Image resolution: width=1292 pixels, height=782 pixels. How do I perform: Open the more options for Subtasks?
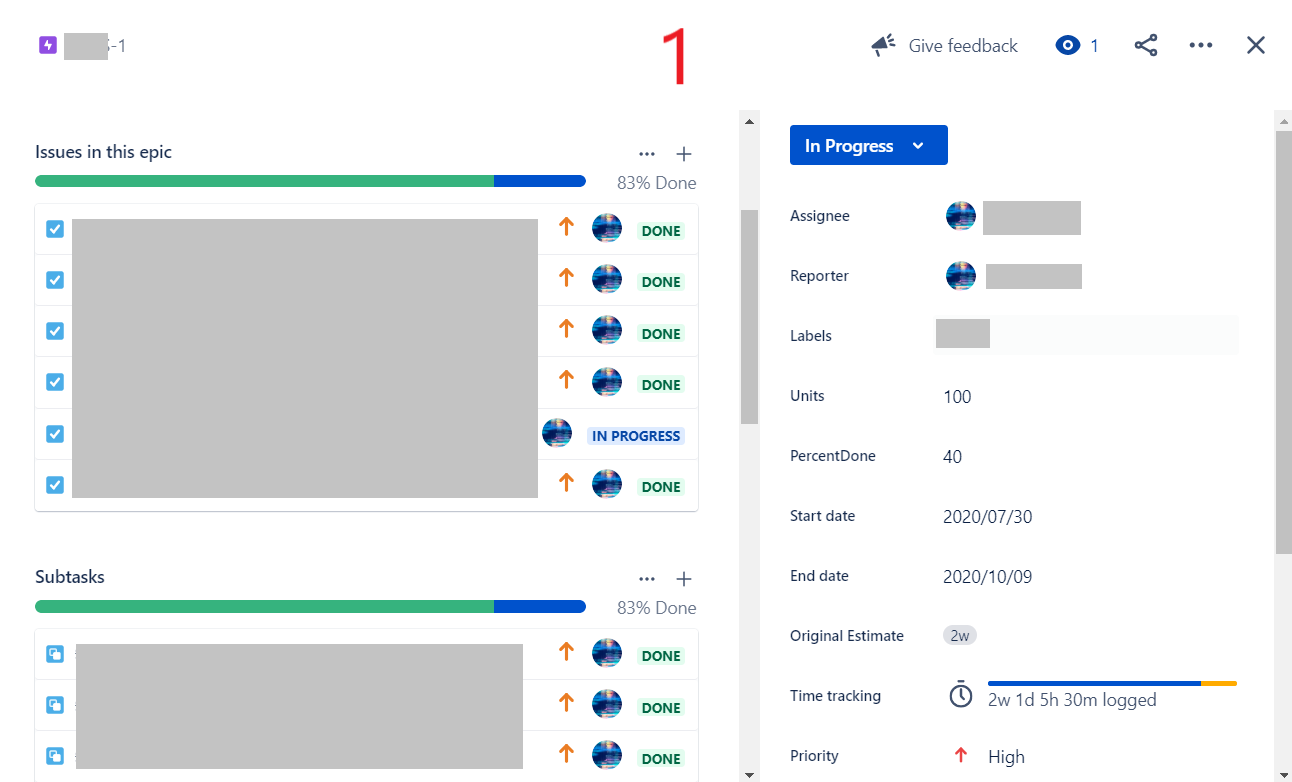[647, 579]
